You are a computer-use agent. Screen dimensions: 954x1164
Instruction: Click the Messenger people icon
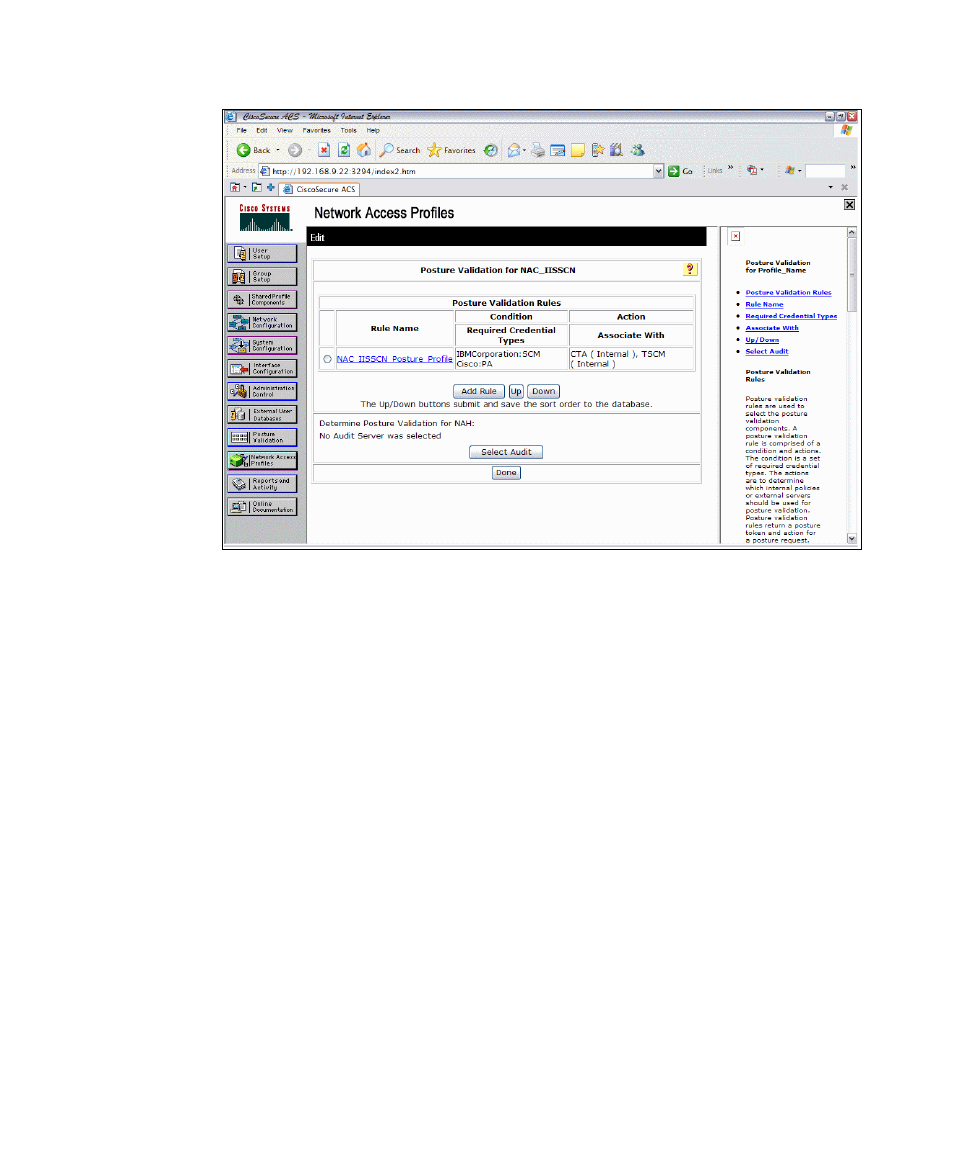click(x=638, y=150)
